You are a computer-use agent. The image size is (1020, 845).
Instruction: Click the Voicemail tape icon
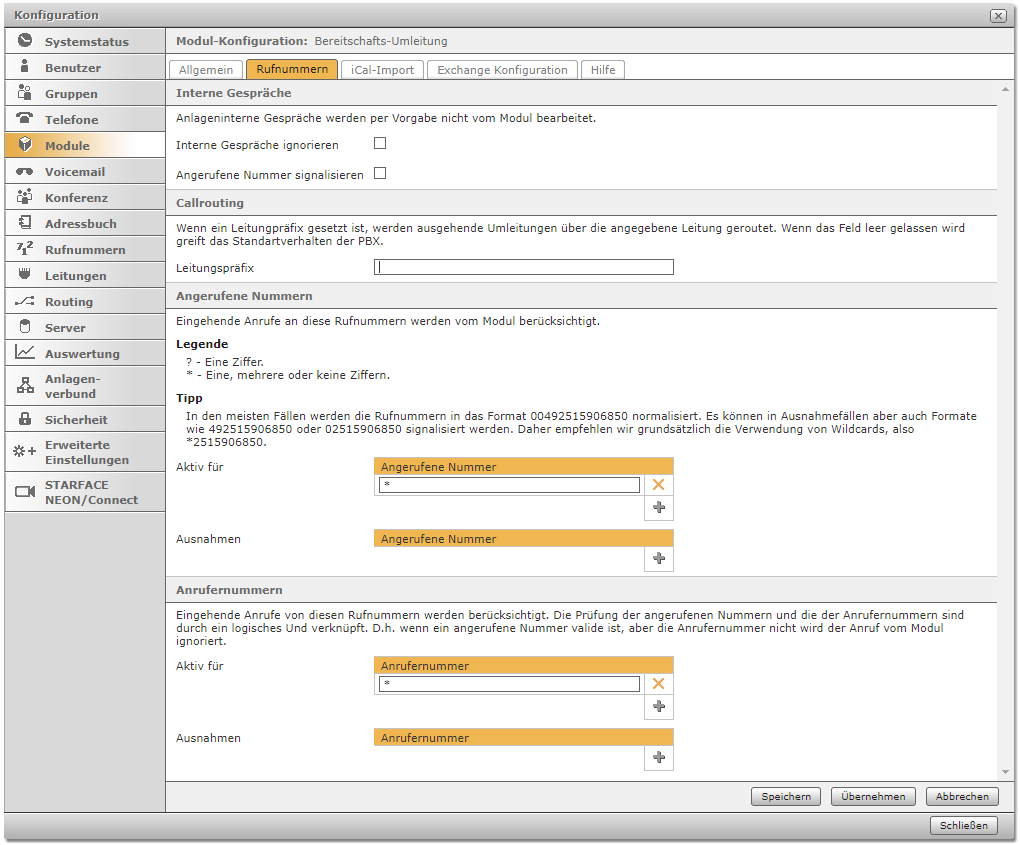pyautogui.click(x=25, y=172)
